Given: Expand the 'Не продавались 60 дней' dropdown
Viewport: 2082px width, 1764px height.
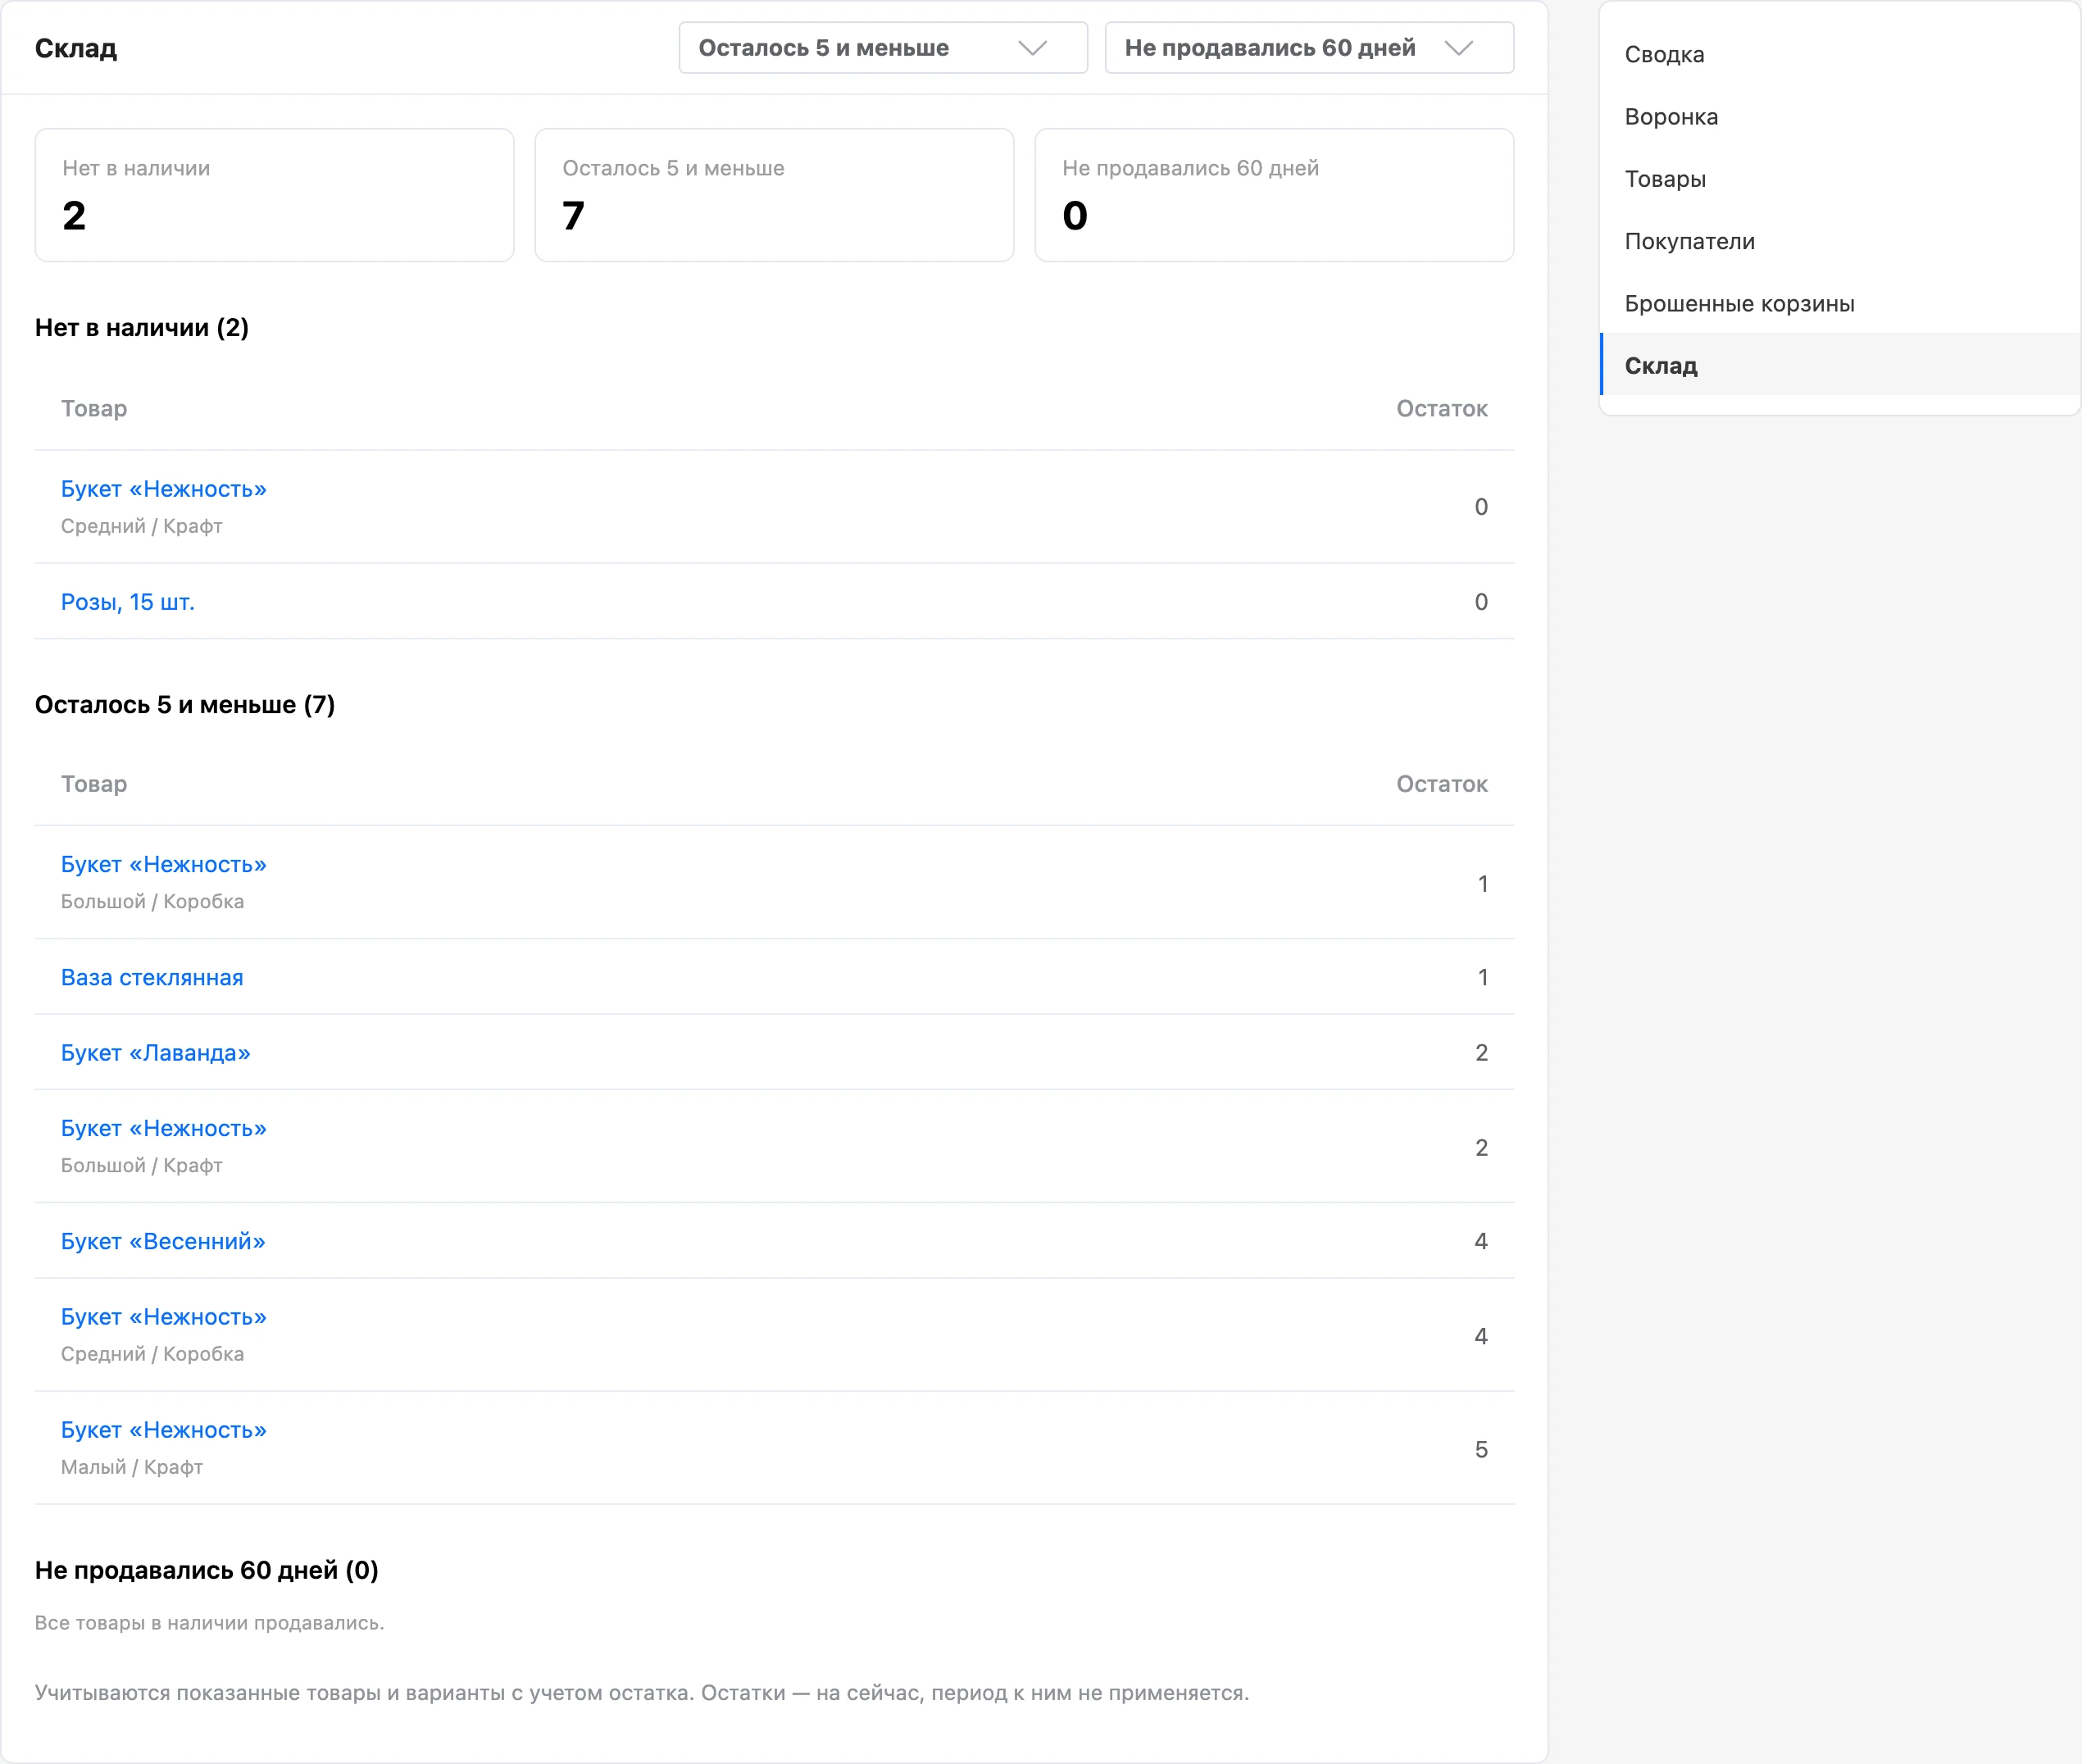Looking at the screenshot, I should tap(1308, 48).
